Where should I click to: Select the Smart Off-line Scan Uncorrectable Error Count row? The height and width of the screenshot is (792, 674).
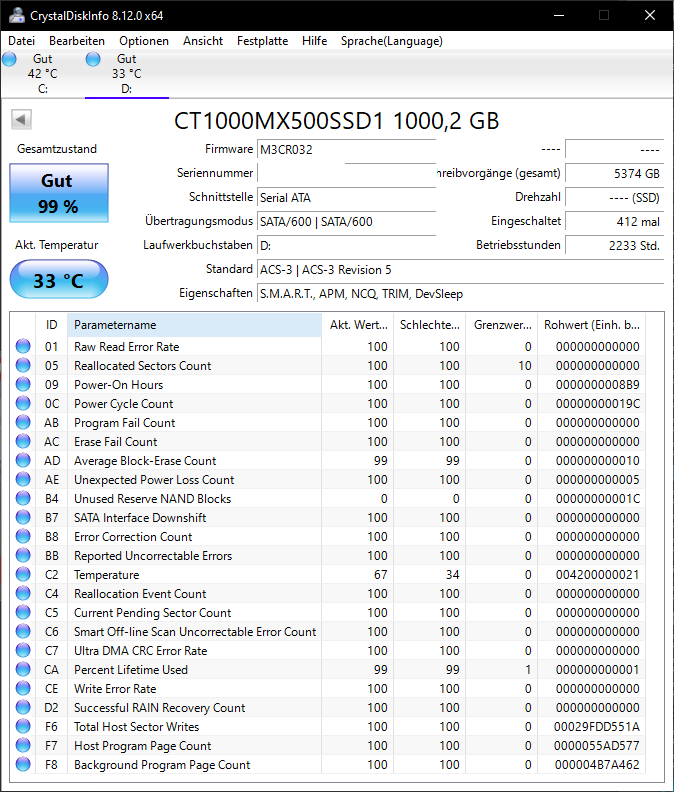[x=328, y=631]
